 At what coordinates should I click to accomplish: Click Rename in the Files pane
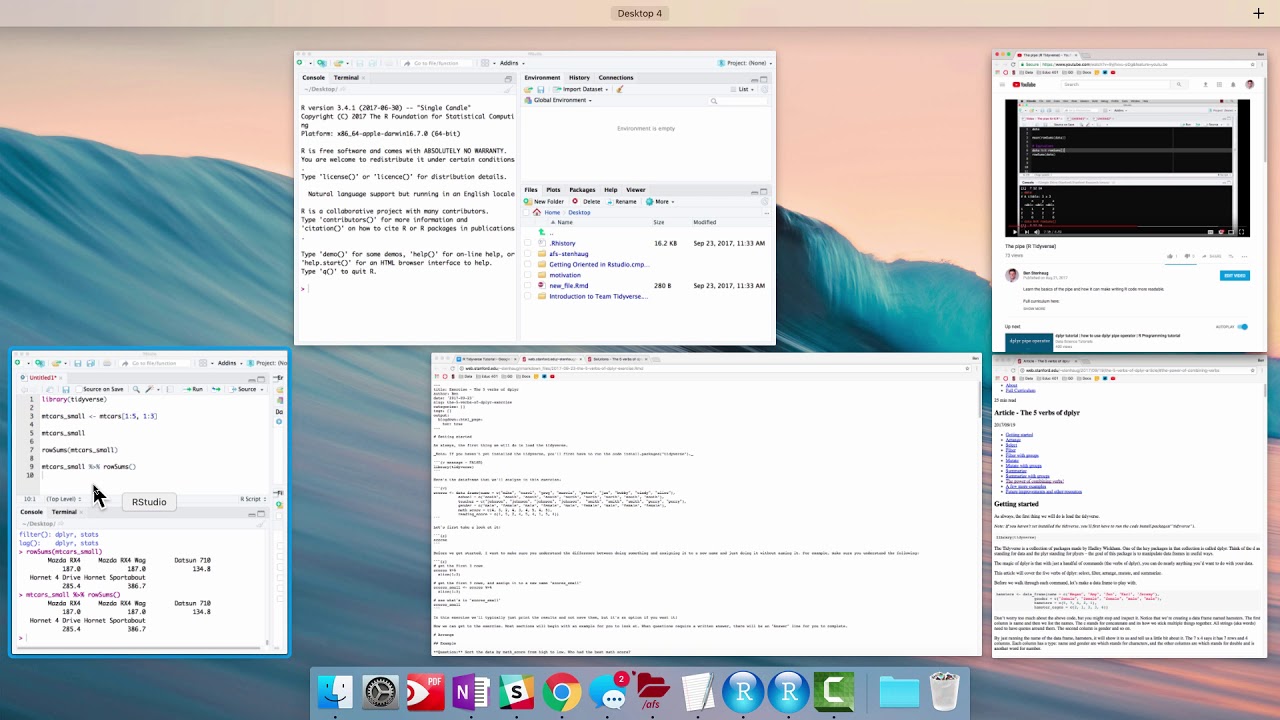621,201
